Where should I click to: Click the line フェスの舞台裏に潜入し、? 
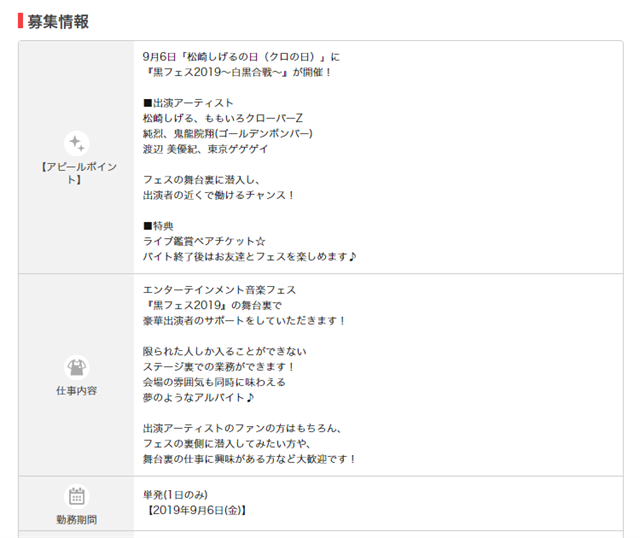[x=202, y=180]
